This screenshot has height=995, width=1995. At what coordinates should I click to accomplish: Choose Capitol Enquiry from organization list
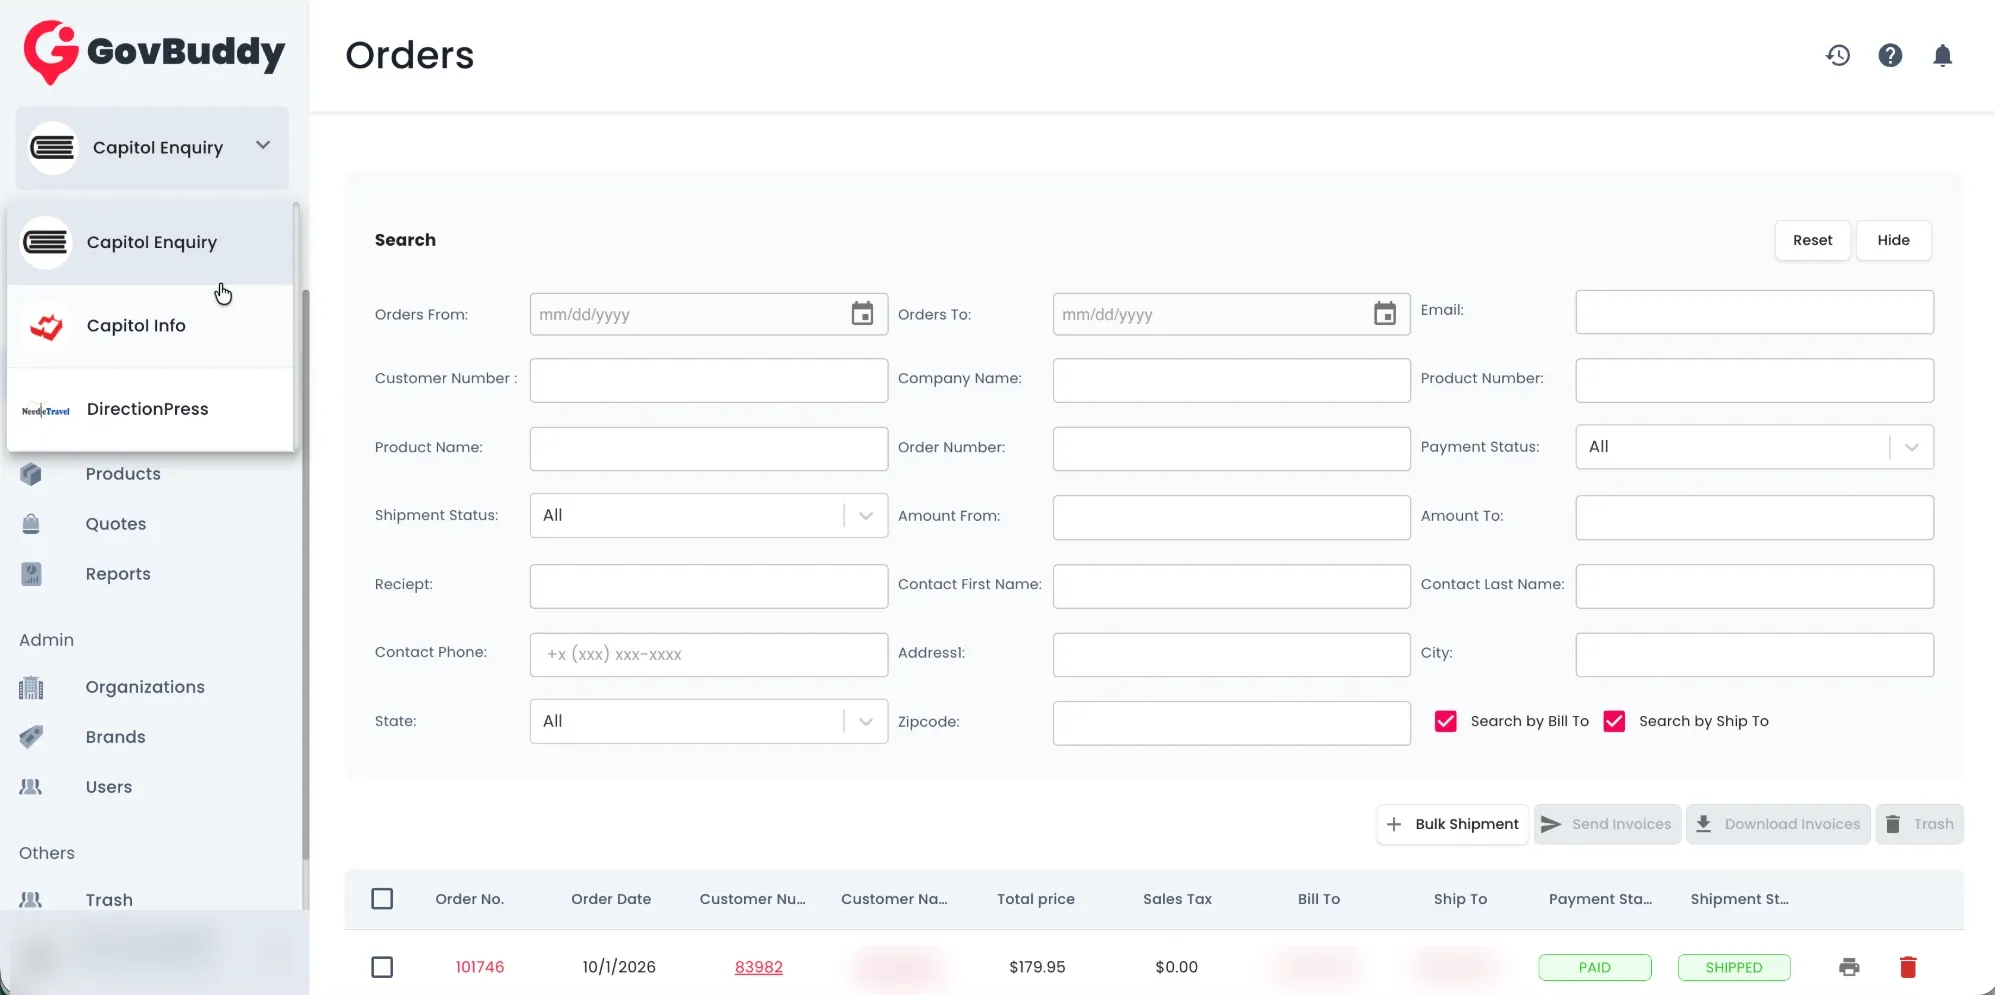150,243
